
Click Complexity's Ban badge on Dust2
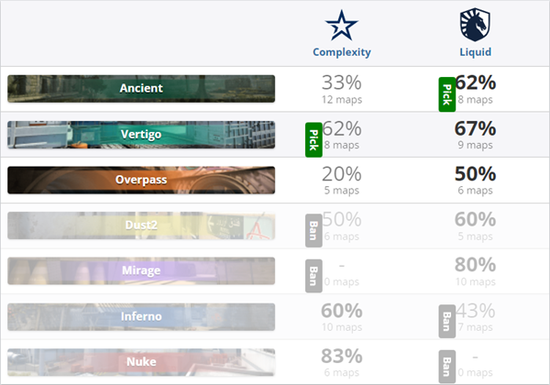coord(314,230)
